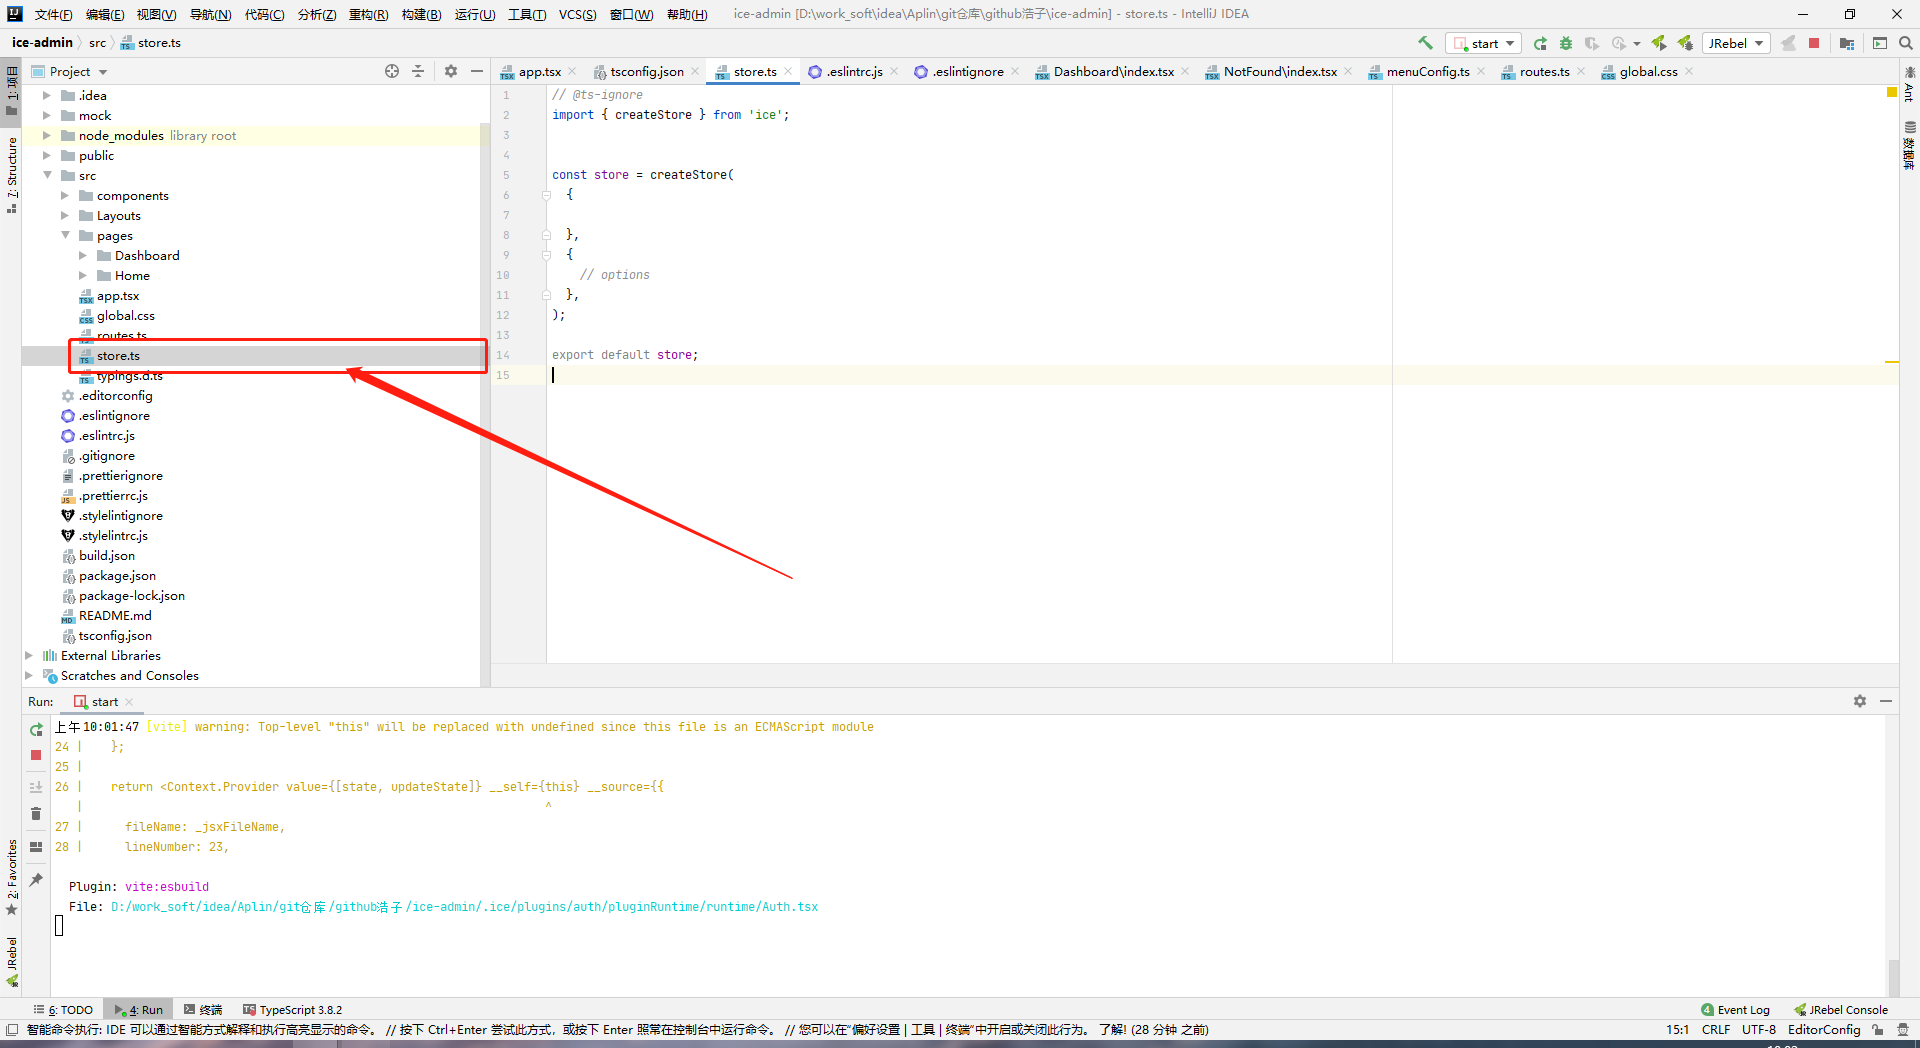This screenshot has width=1920, height=1048.
Task: Rerun the 'start' configuration from top toolbar
Action: [1540, 43]
